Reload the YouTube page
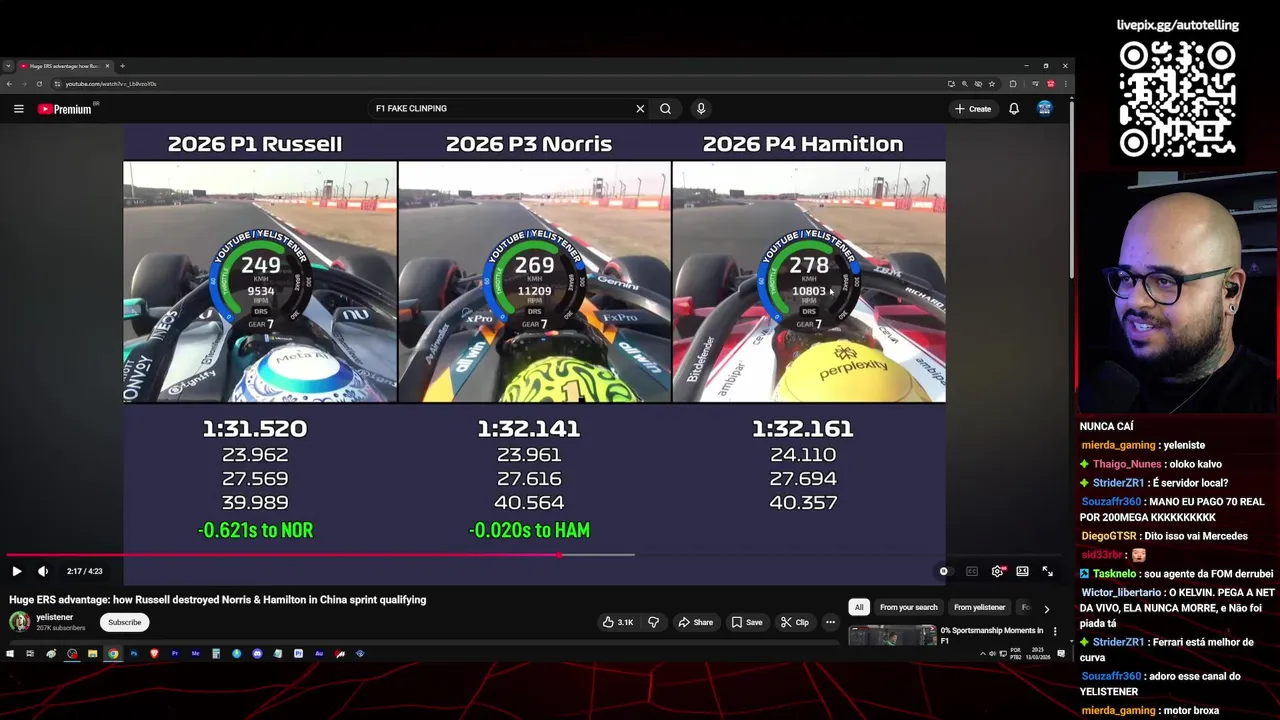This screenshot has width=1280, height=720. [40, 84]
